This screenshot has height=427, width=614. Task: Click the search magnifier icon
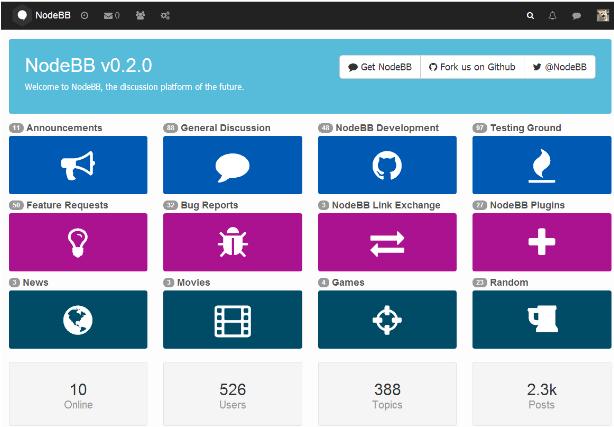click(530, 16)
